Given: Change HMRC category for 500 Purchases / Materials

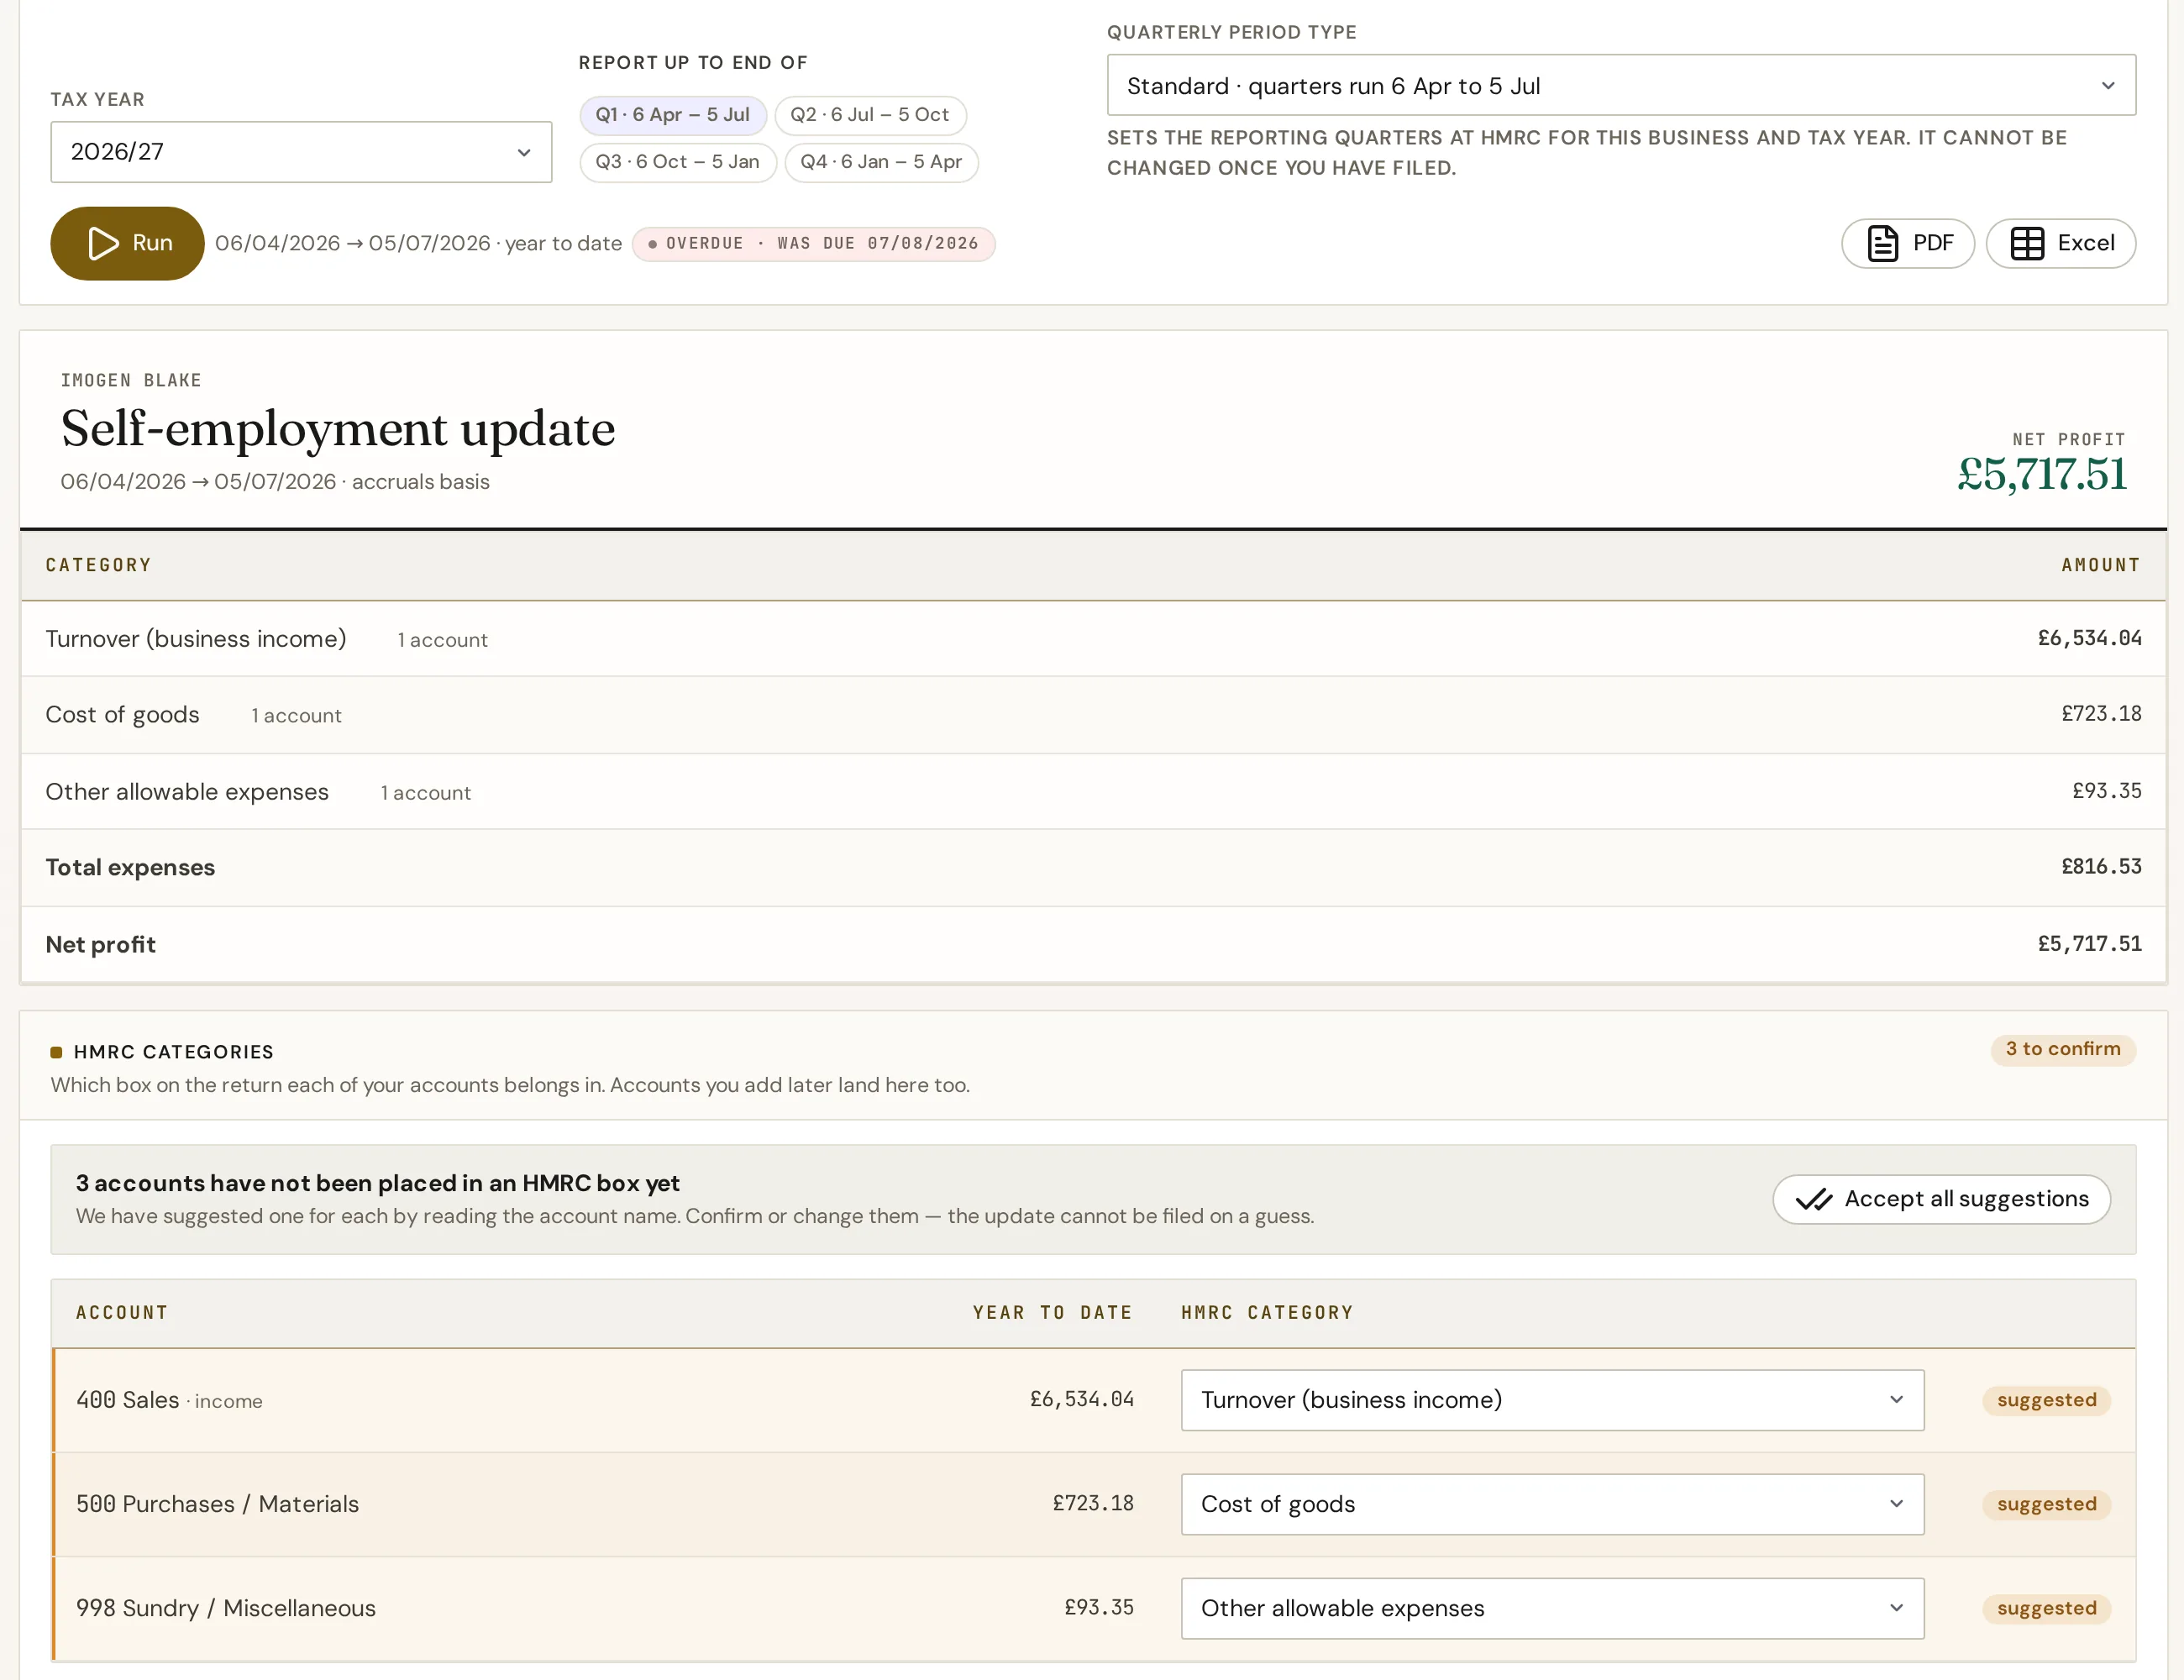Looking at the screenshot, I should [1552, 1504].
